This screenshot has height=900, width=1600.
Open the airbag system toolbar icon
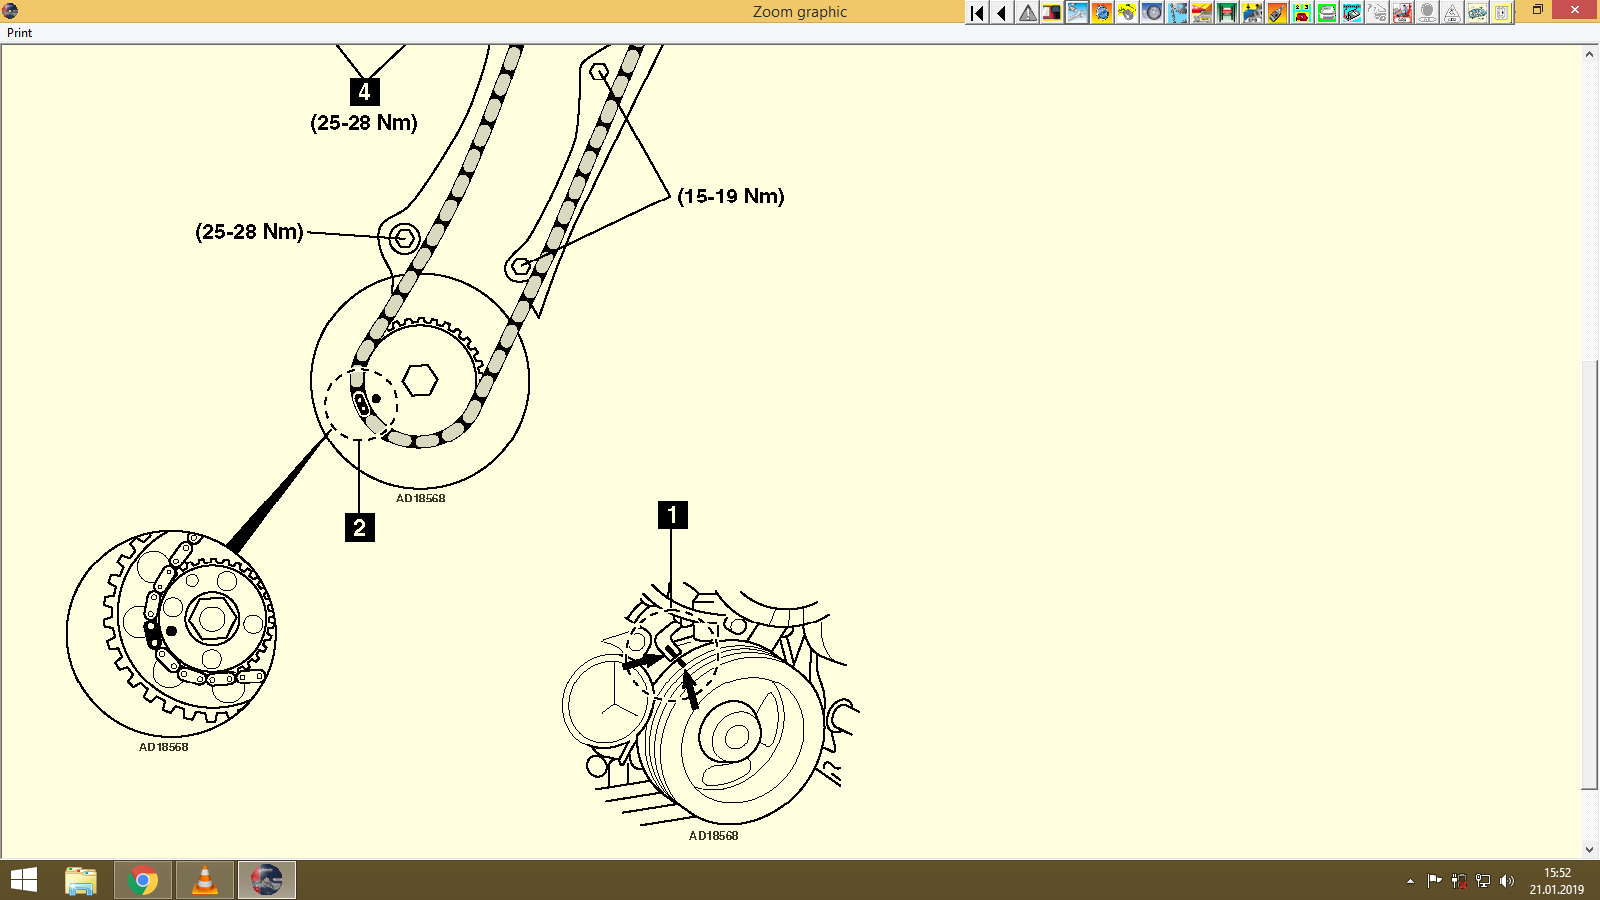tap(1401, 13)
